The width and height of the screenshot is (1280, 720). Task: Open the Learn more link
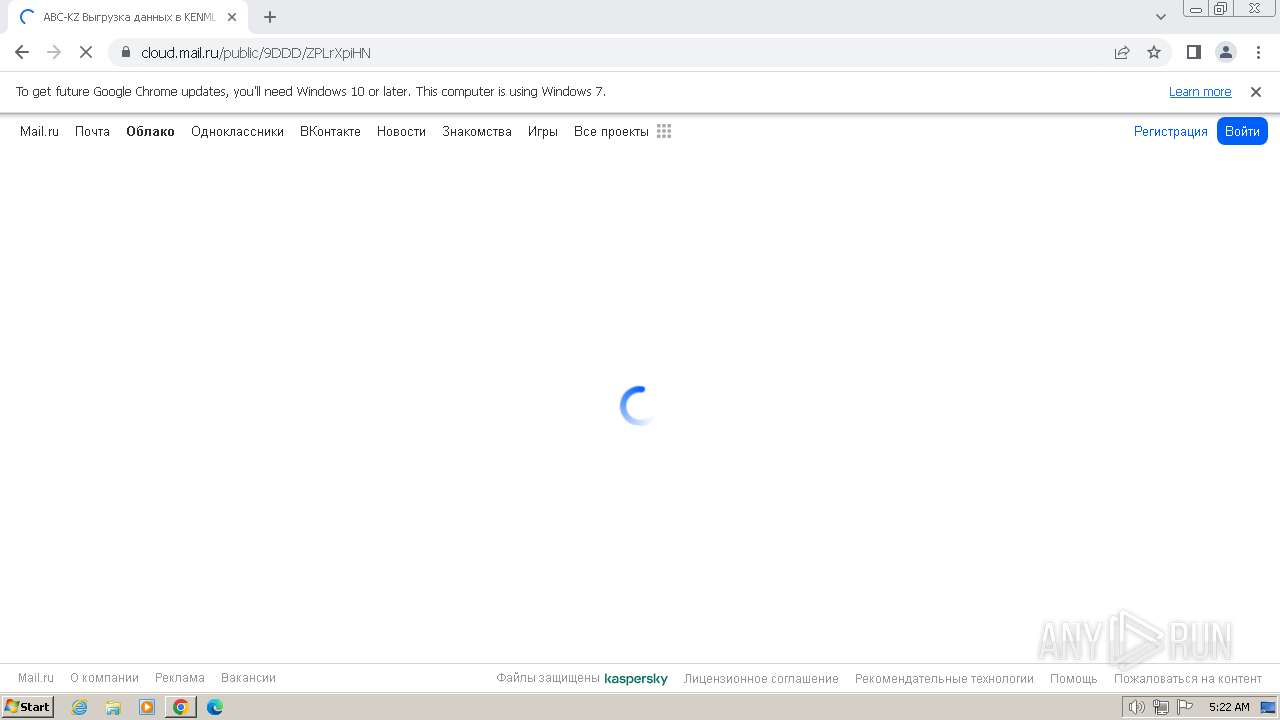pos(1200,92)
